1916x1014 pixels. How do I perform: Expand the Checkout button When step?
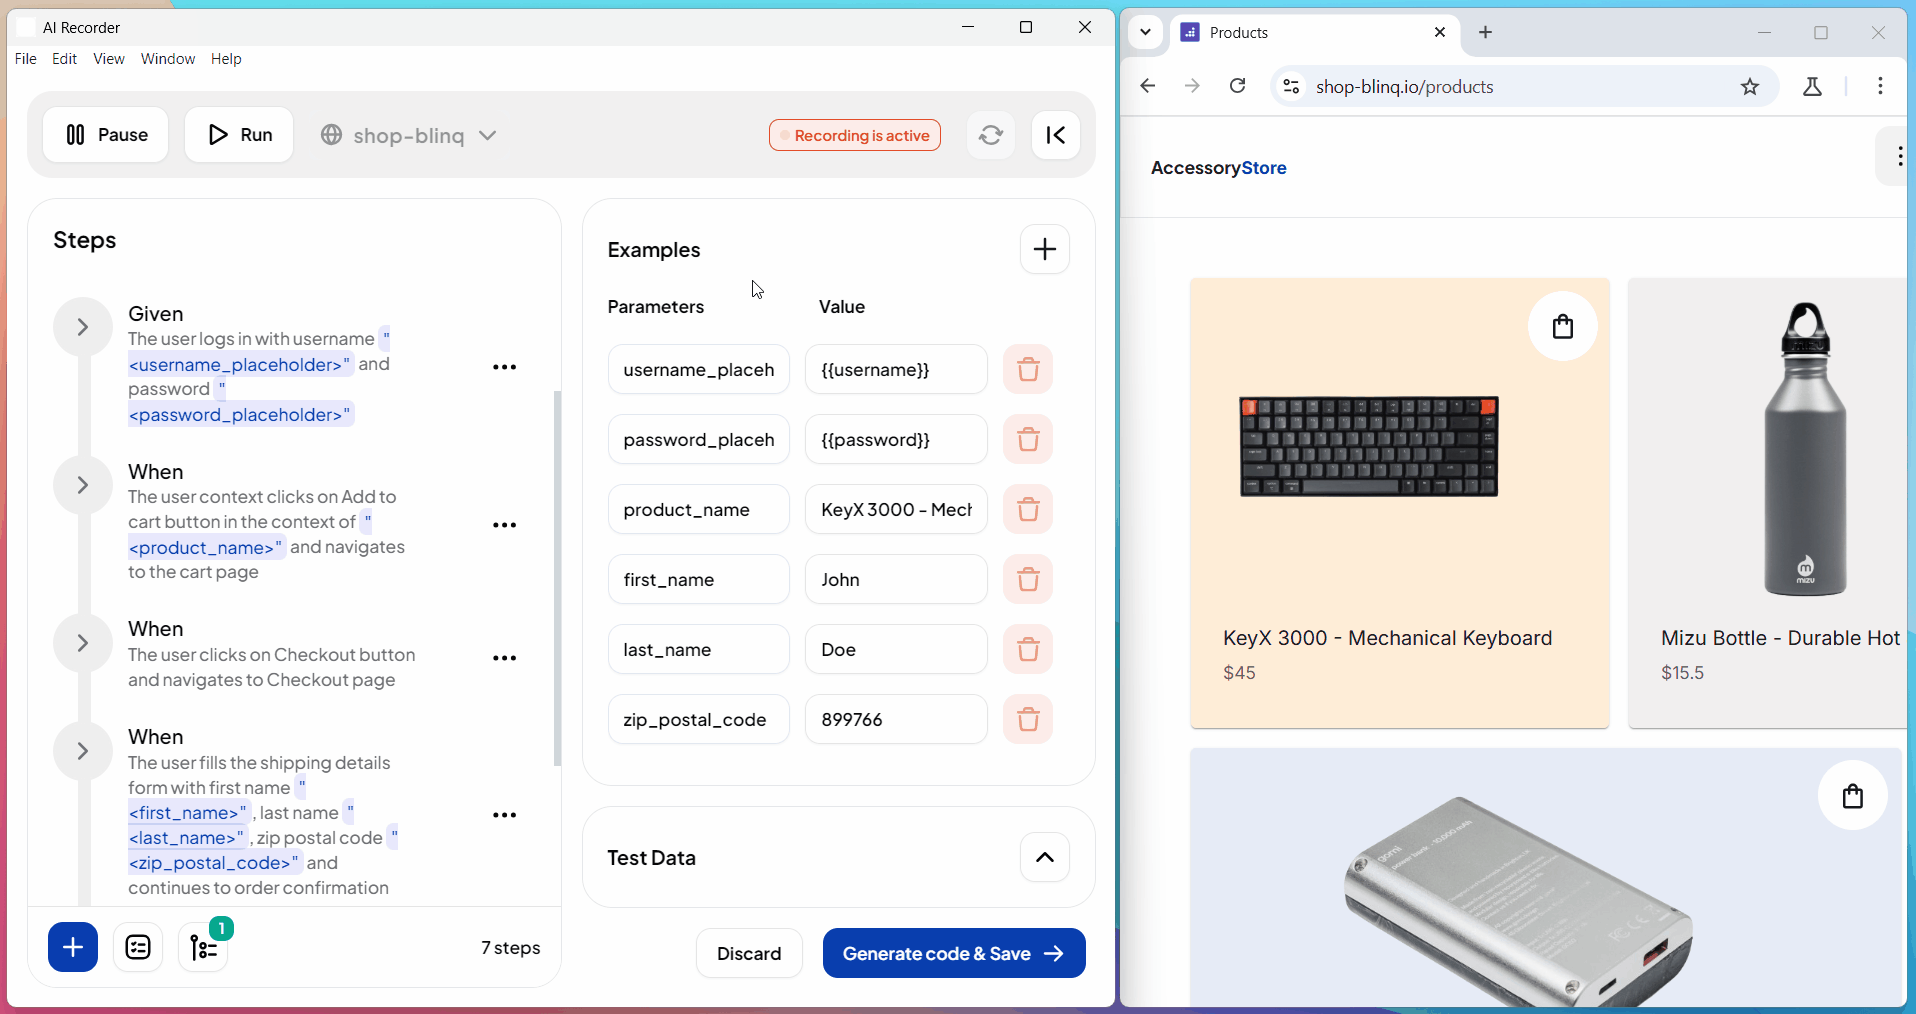[x=83, y=643]
